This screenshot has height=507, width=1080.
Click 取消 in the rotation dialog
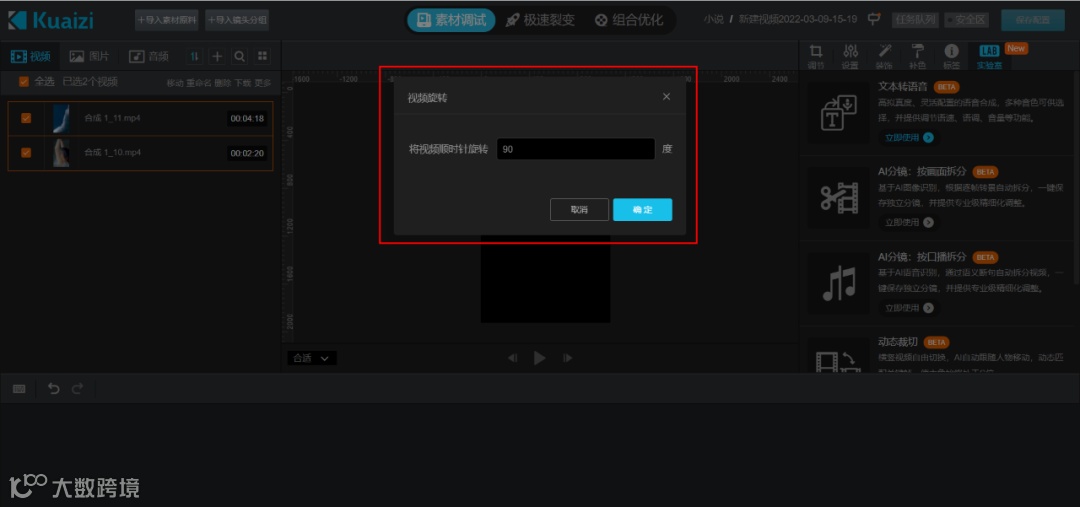click(x=579, y=209)
